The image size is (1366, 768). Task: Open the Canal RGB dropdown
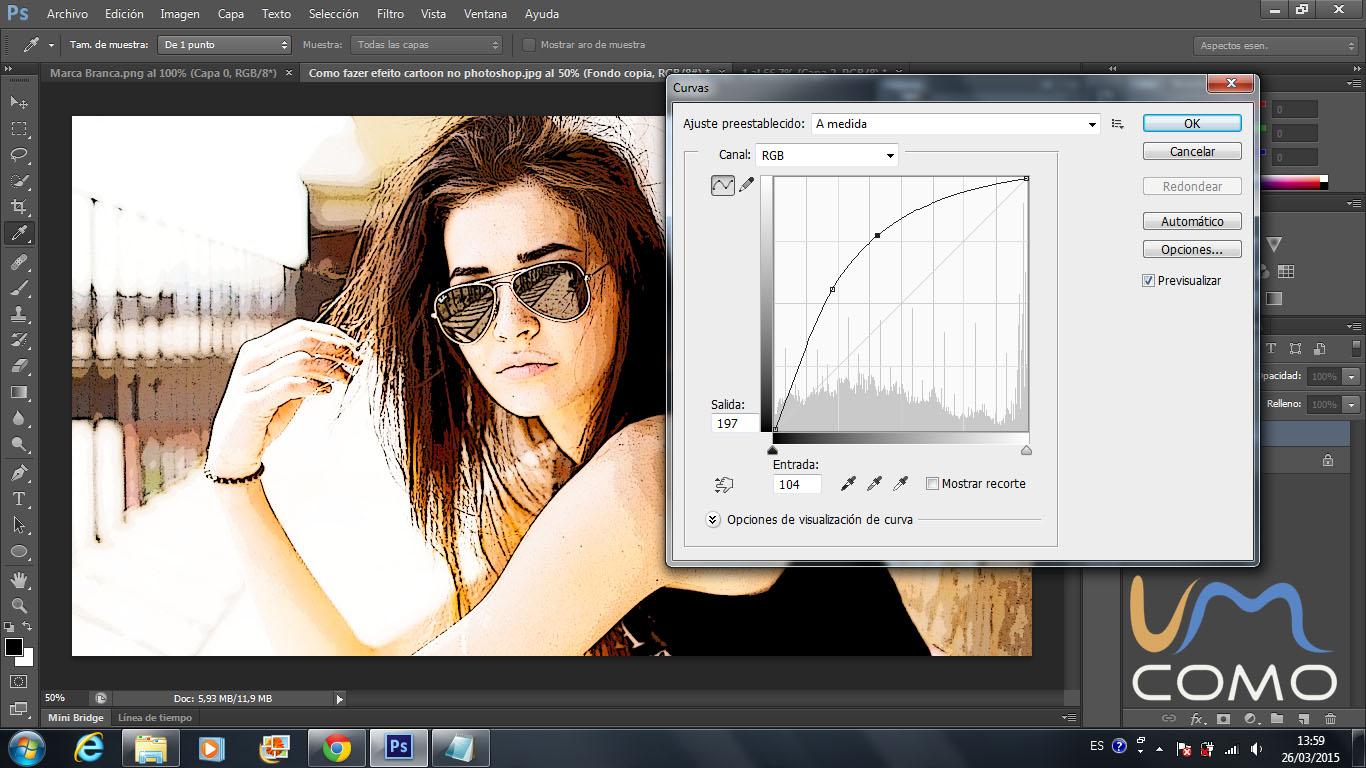tap(827, 155)
